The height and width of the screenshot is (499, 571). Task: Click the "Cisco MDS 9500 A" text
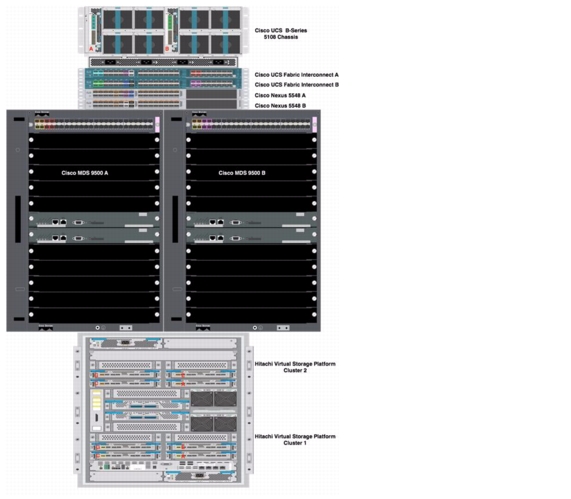85,173
